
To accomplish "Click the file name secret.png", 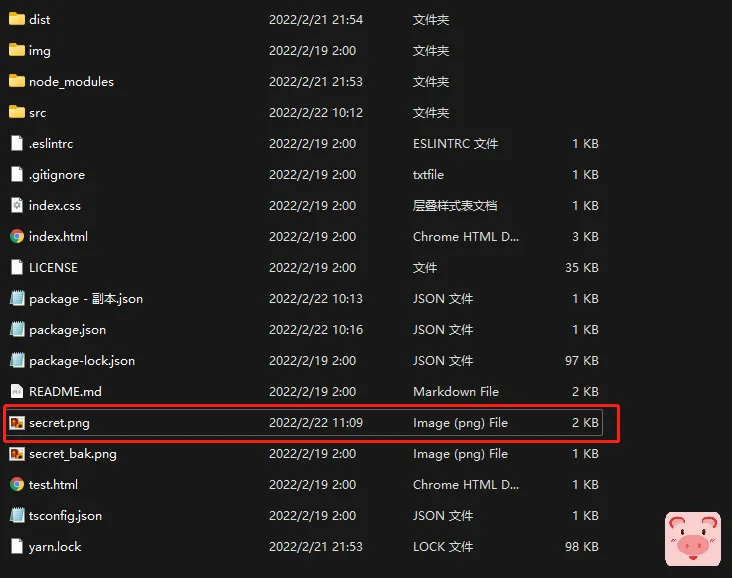I will (x=59, y=423).
